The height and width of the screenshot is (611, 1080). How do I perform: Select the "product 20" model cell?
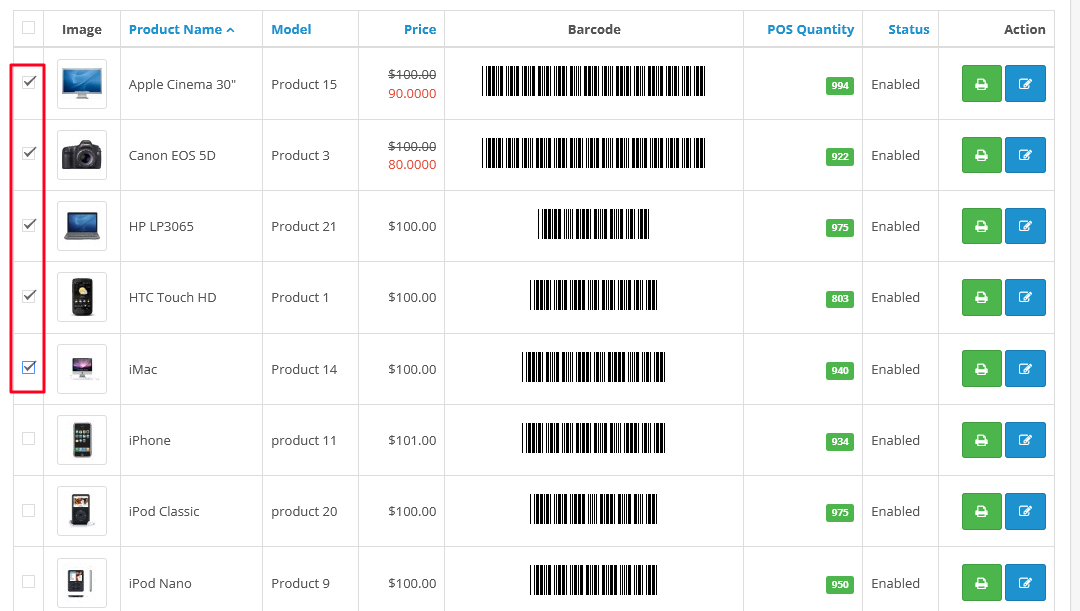[304, 512]
